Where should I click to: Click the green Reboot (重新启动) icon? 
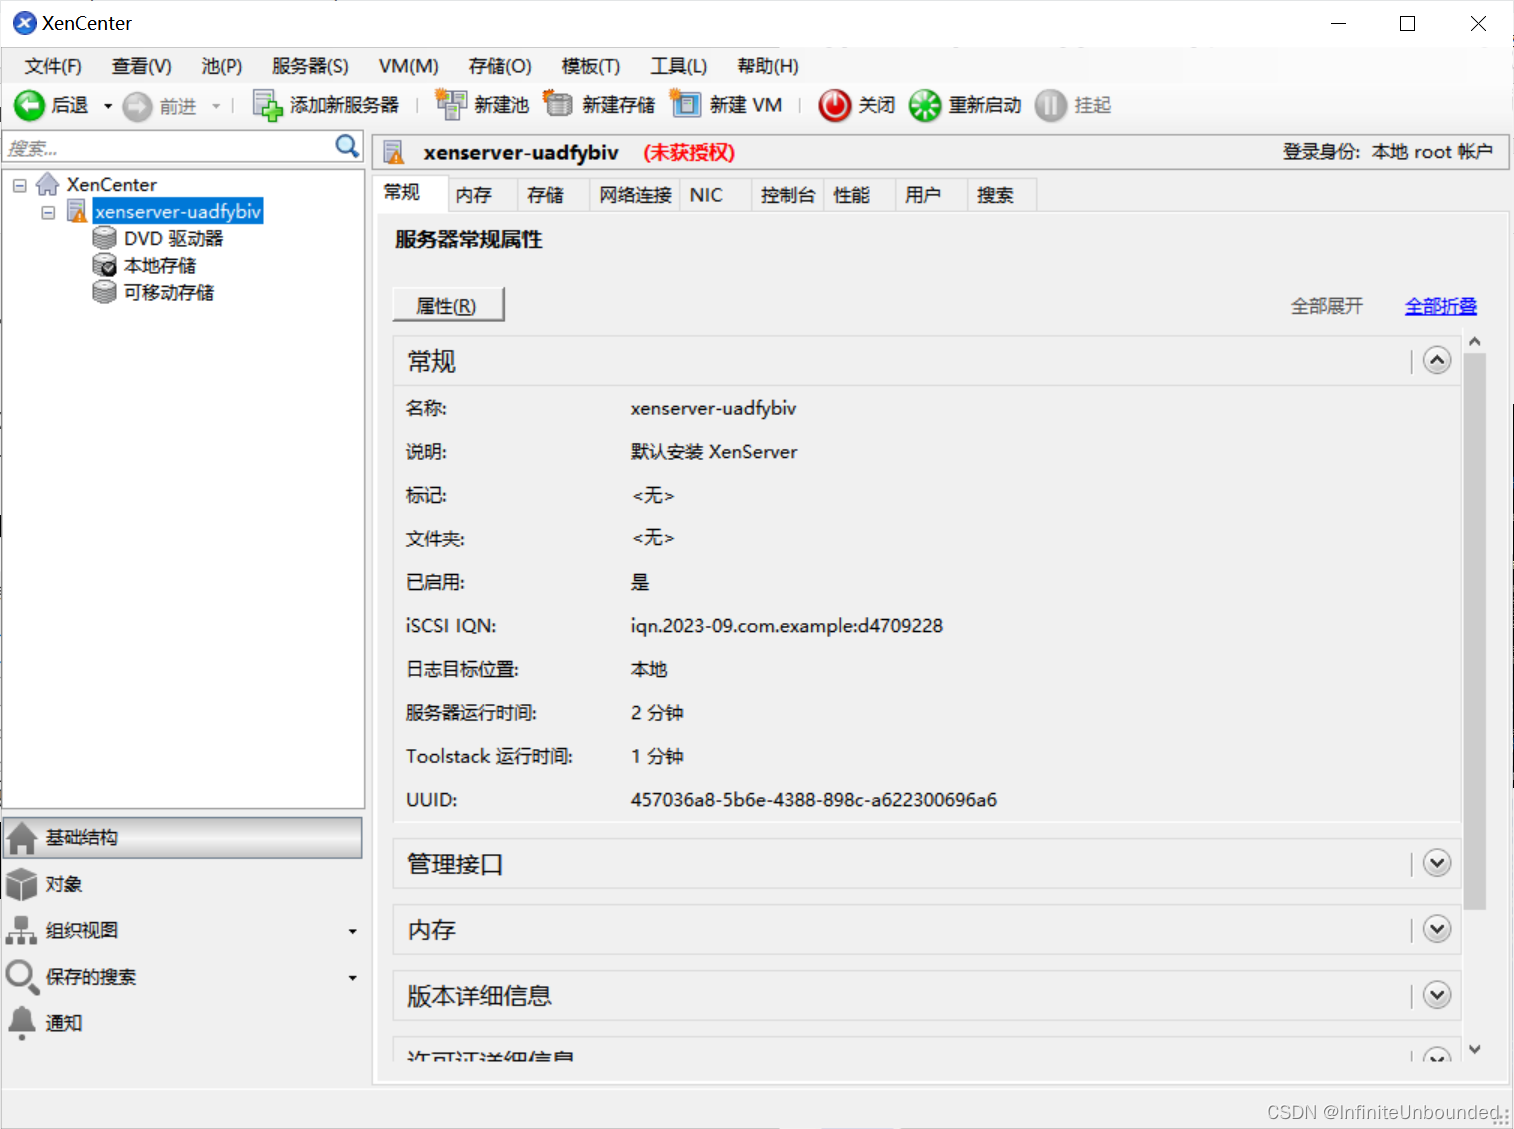[x=925, y=105]
